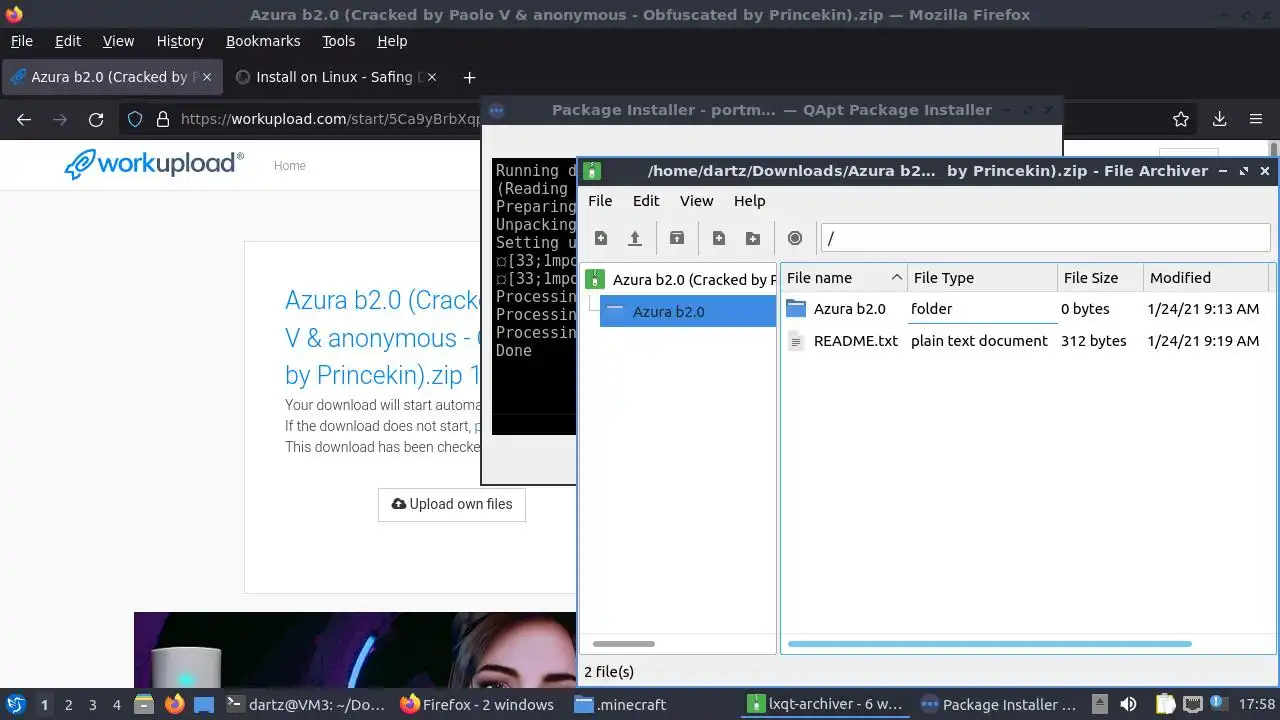Click the volume speaker tray icon

tap(1128, 704)
